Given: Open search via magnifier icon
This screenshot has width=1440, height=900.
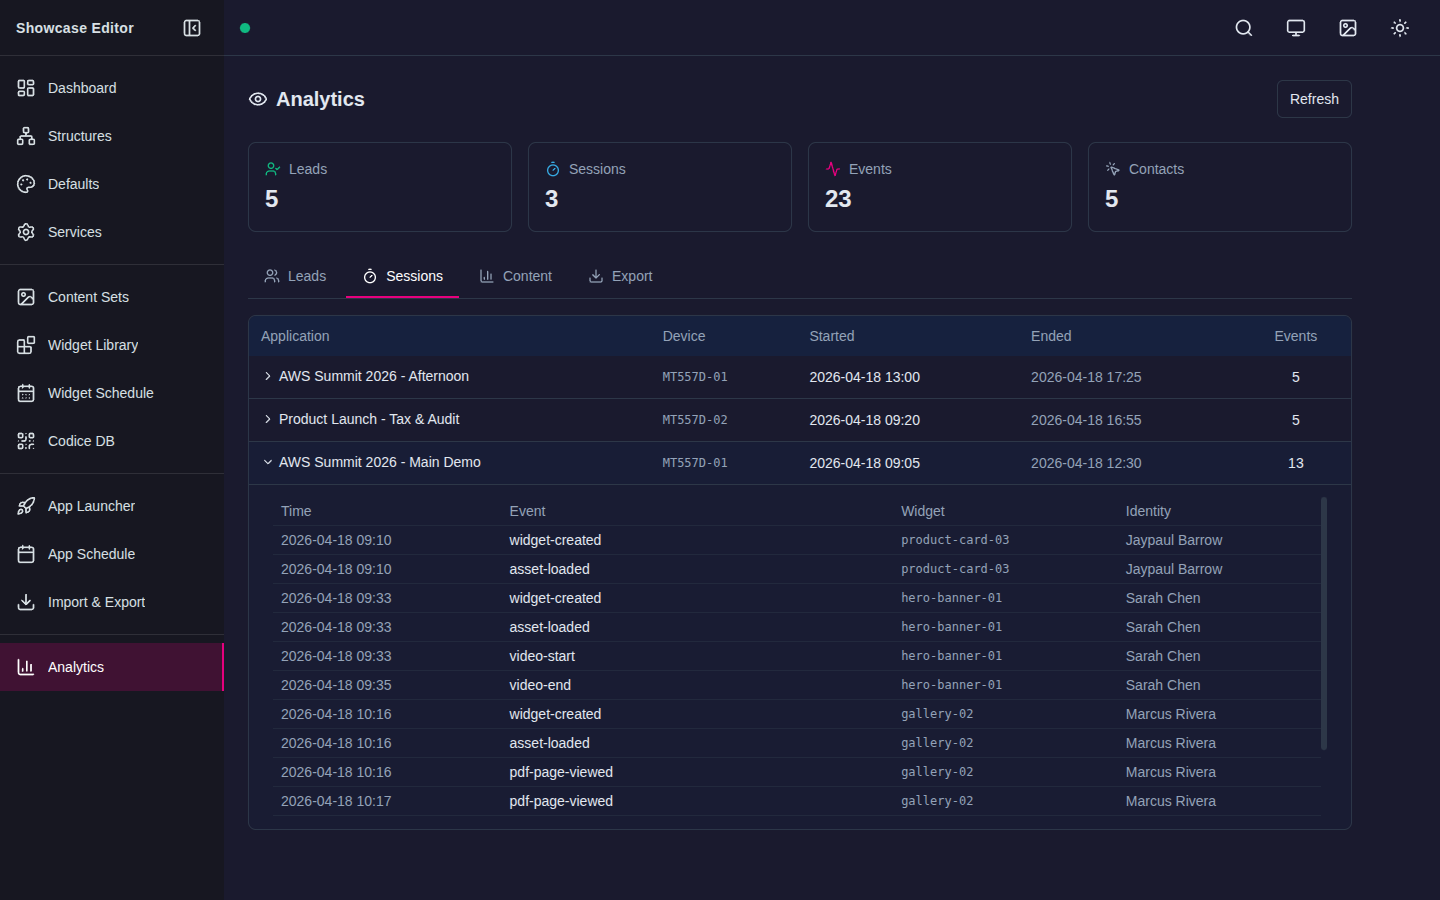Looking at the screenshot, I should (x=1244, y=28).
